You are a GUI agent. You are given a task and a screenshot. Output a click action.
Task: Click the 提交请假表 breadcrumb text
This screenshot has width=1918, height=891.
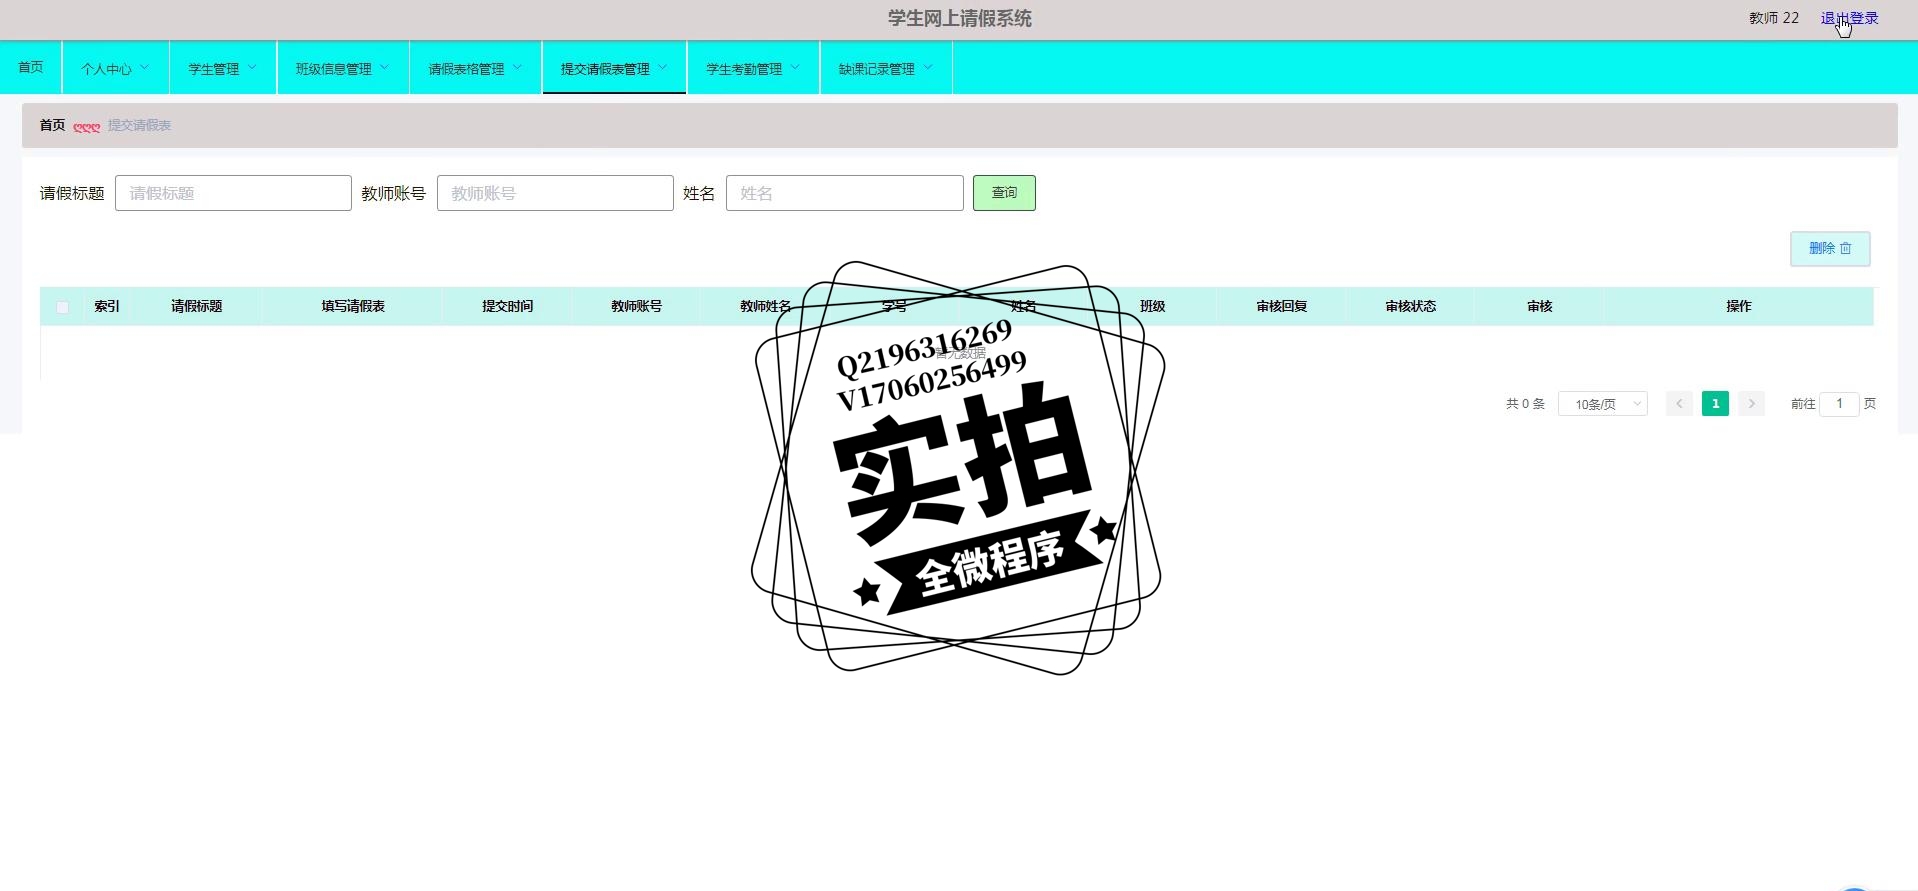point(139,125)
